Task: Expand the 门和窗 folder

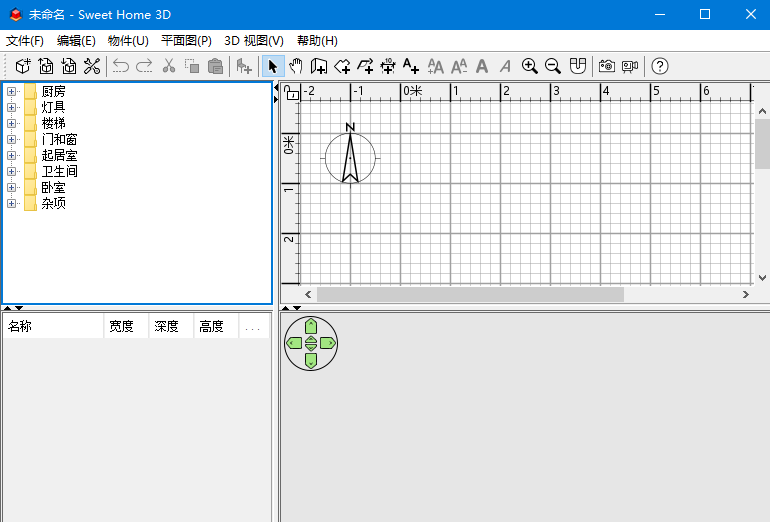Action: point(11,139)
